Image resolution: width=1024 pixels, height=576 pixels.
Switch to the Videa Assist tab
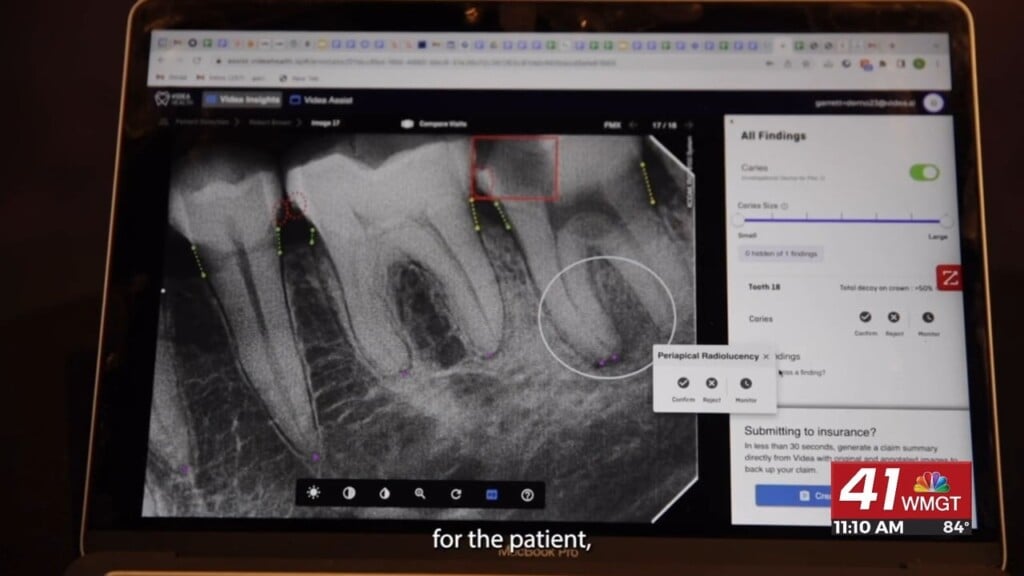(321, 100)
